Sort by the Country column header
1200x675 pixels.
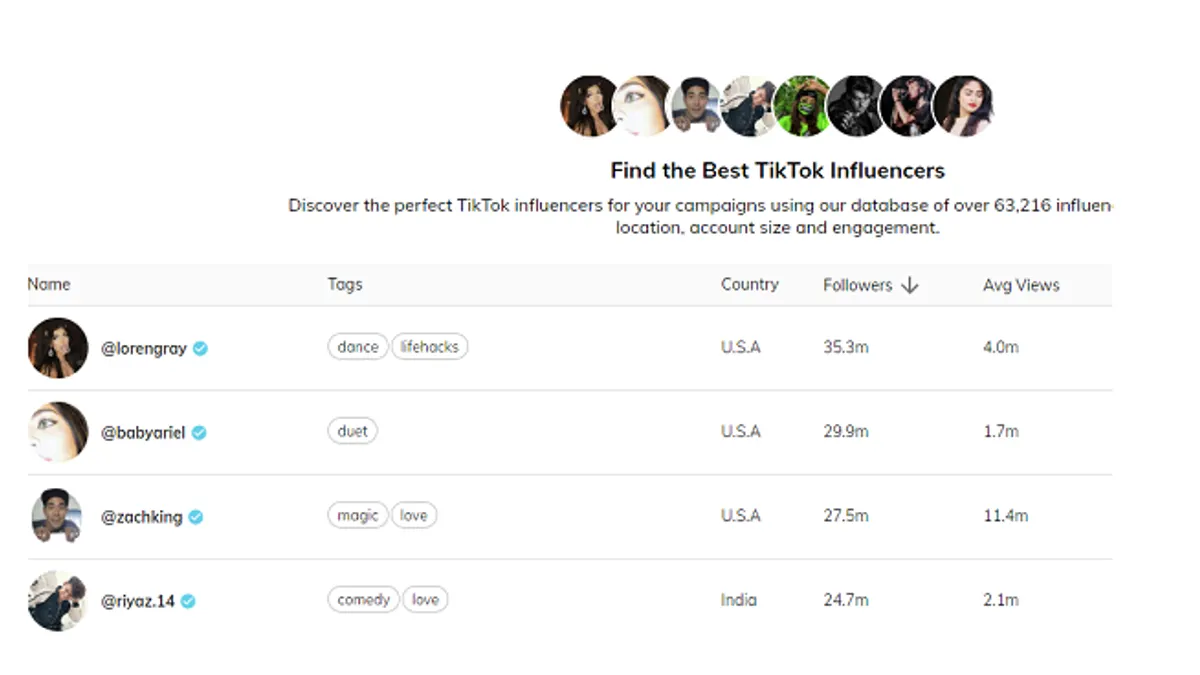click(x=750, y=284)
